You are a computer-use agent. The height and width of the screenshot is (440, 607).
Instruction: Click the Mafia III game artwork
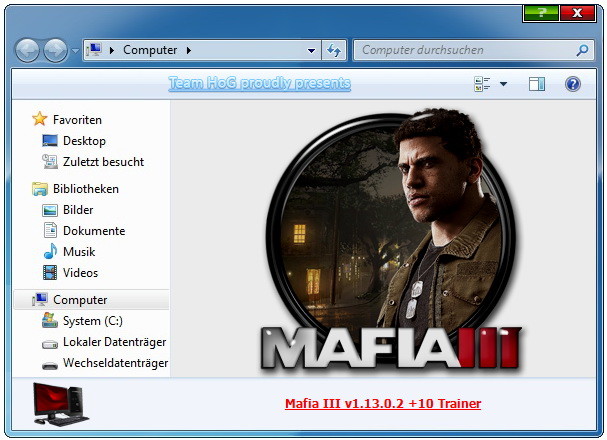tap(391, 239)
